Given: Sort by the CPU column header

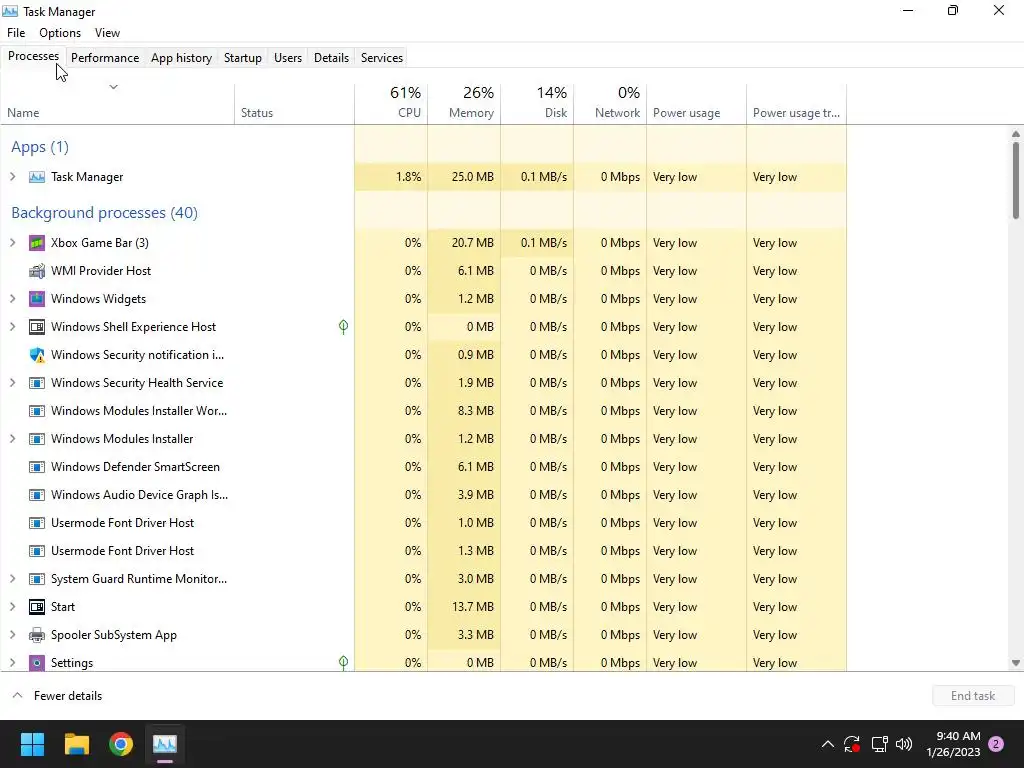Looking at the screenshot, I should (x=391, y=103).
